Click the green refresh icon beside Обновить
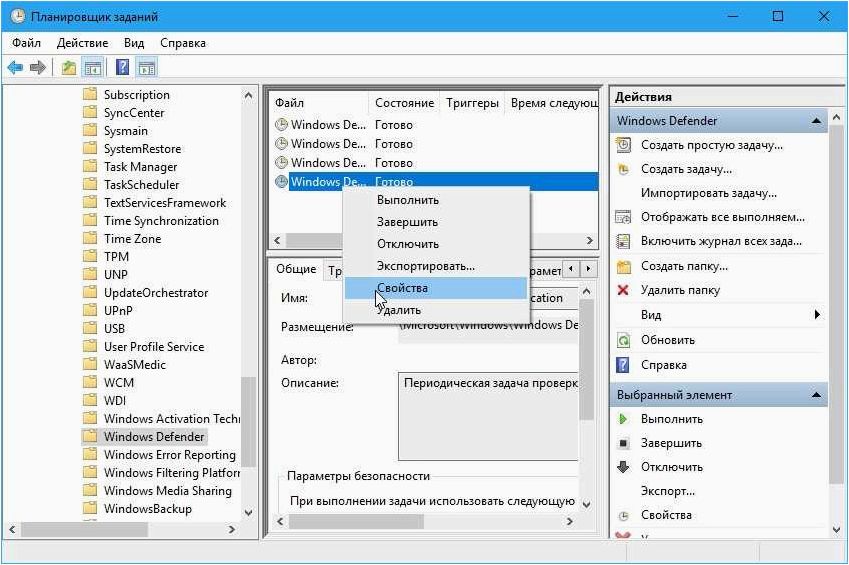Viewport: 849px width, 565px height. tap(623, 340)
